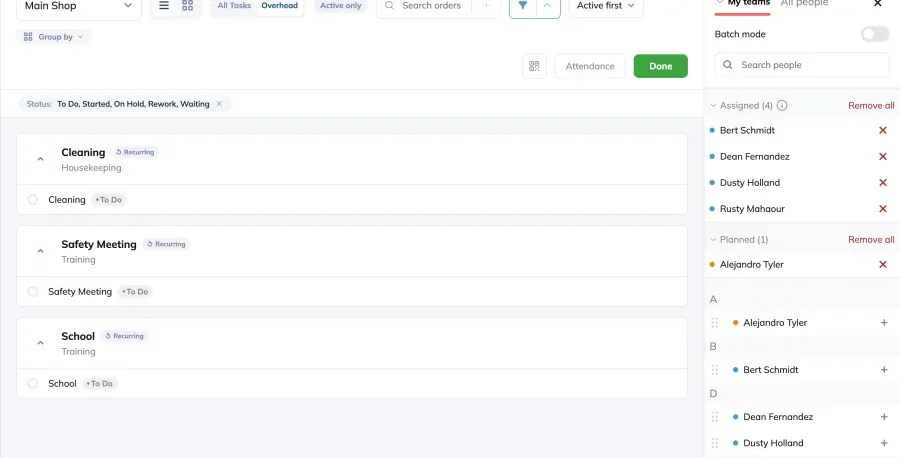Click the Housekeeping category label
This screenshot has height=458, width=900.
pyautogui.click(x=91, y=168)
